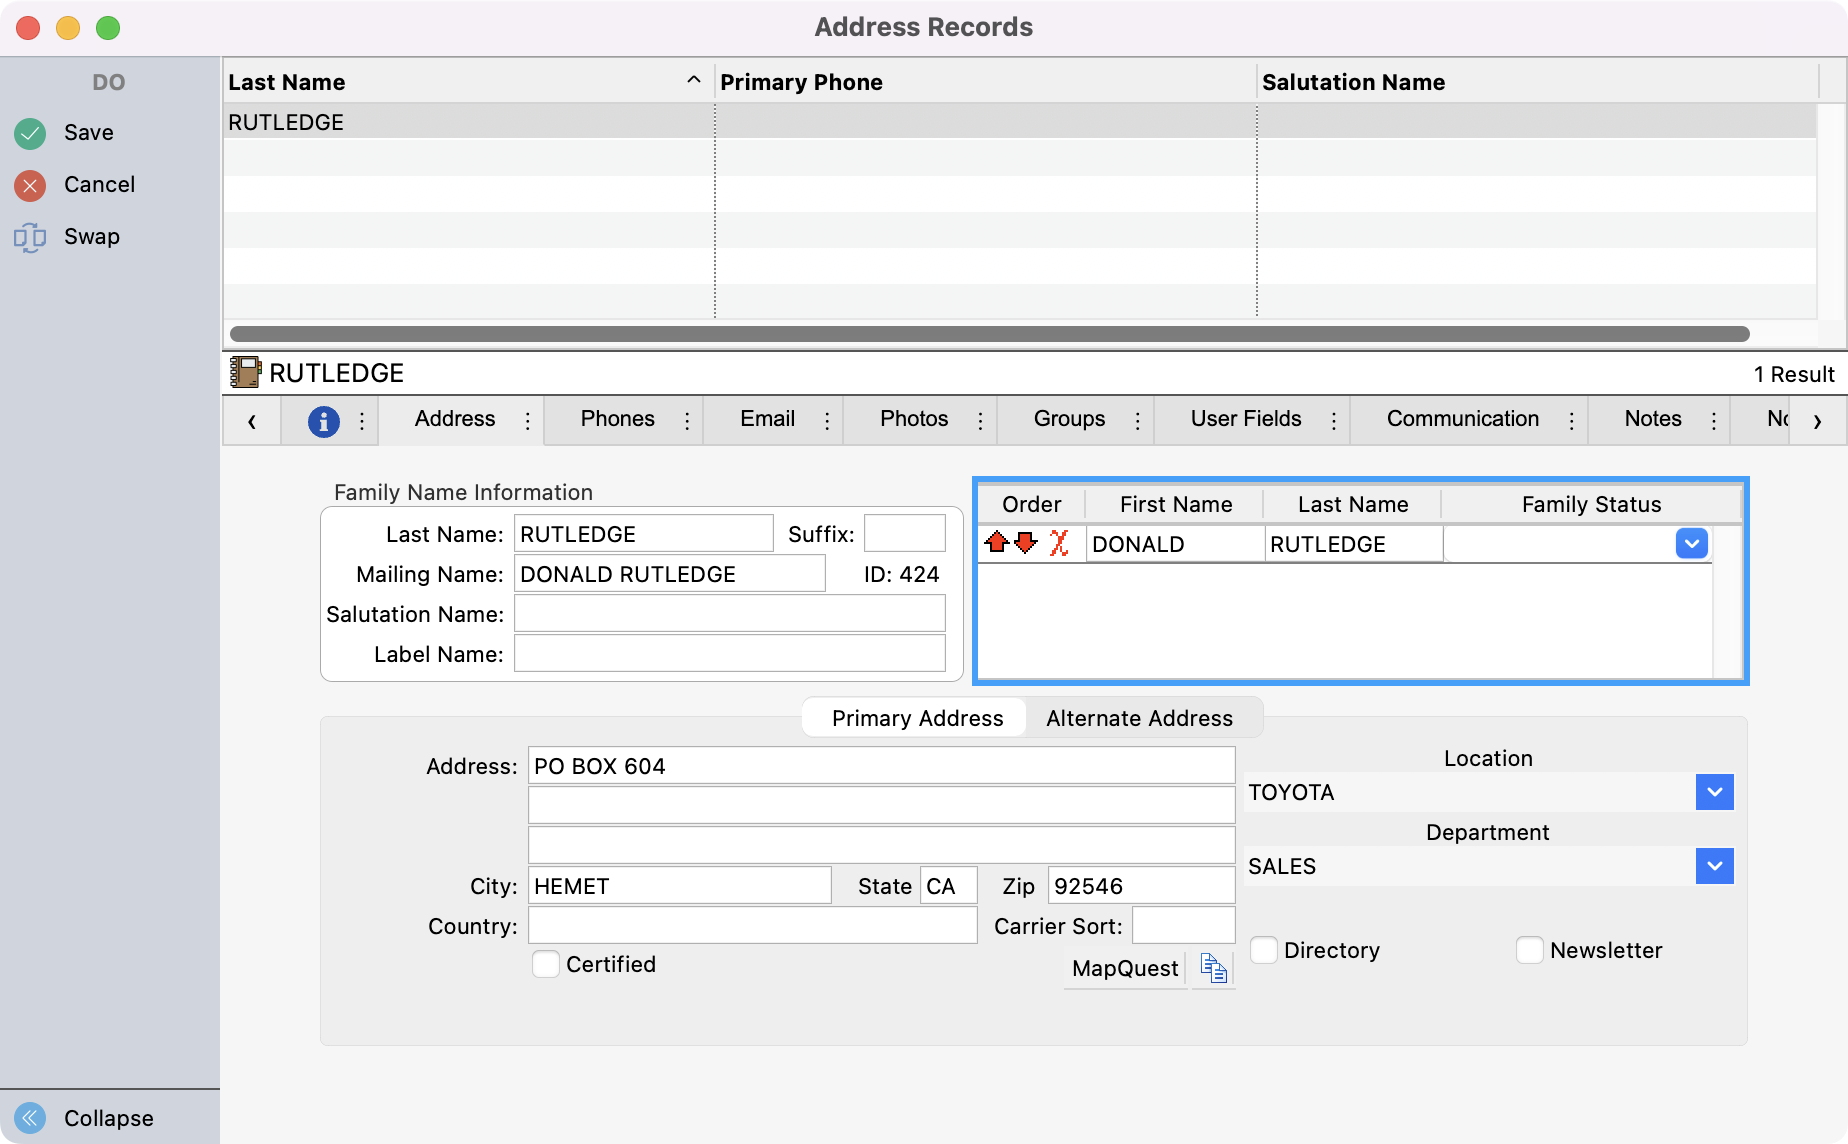Click the MapQuest button
The height and width of the screenshot is (1144, 1848).
pyautogui.click(x=1125, y=968)
